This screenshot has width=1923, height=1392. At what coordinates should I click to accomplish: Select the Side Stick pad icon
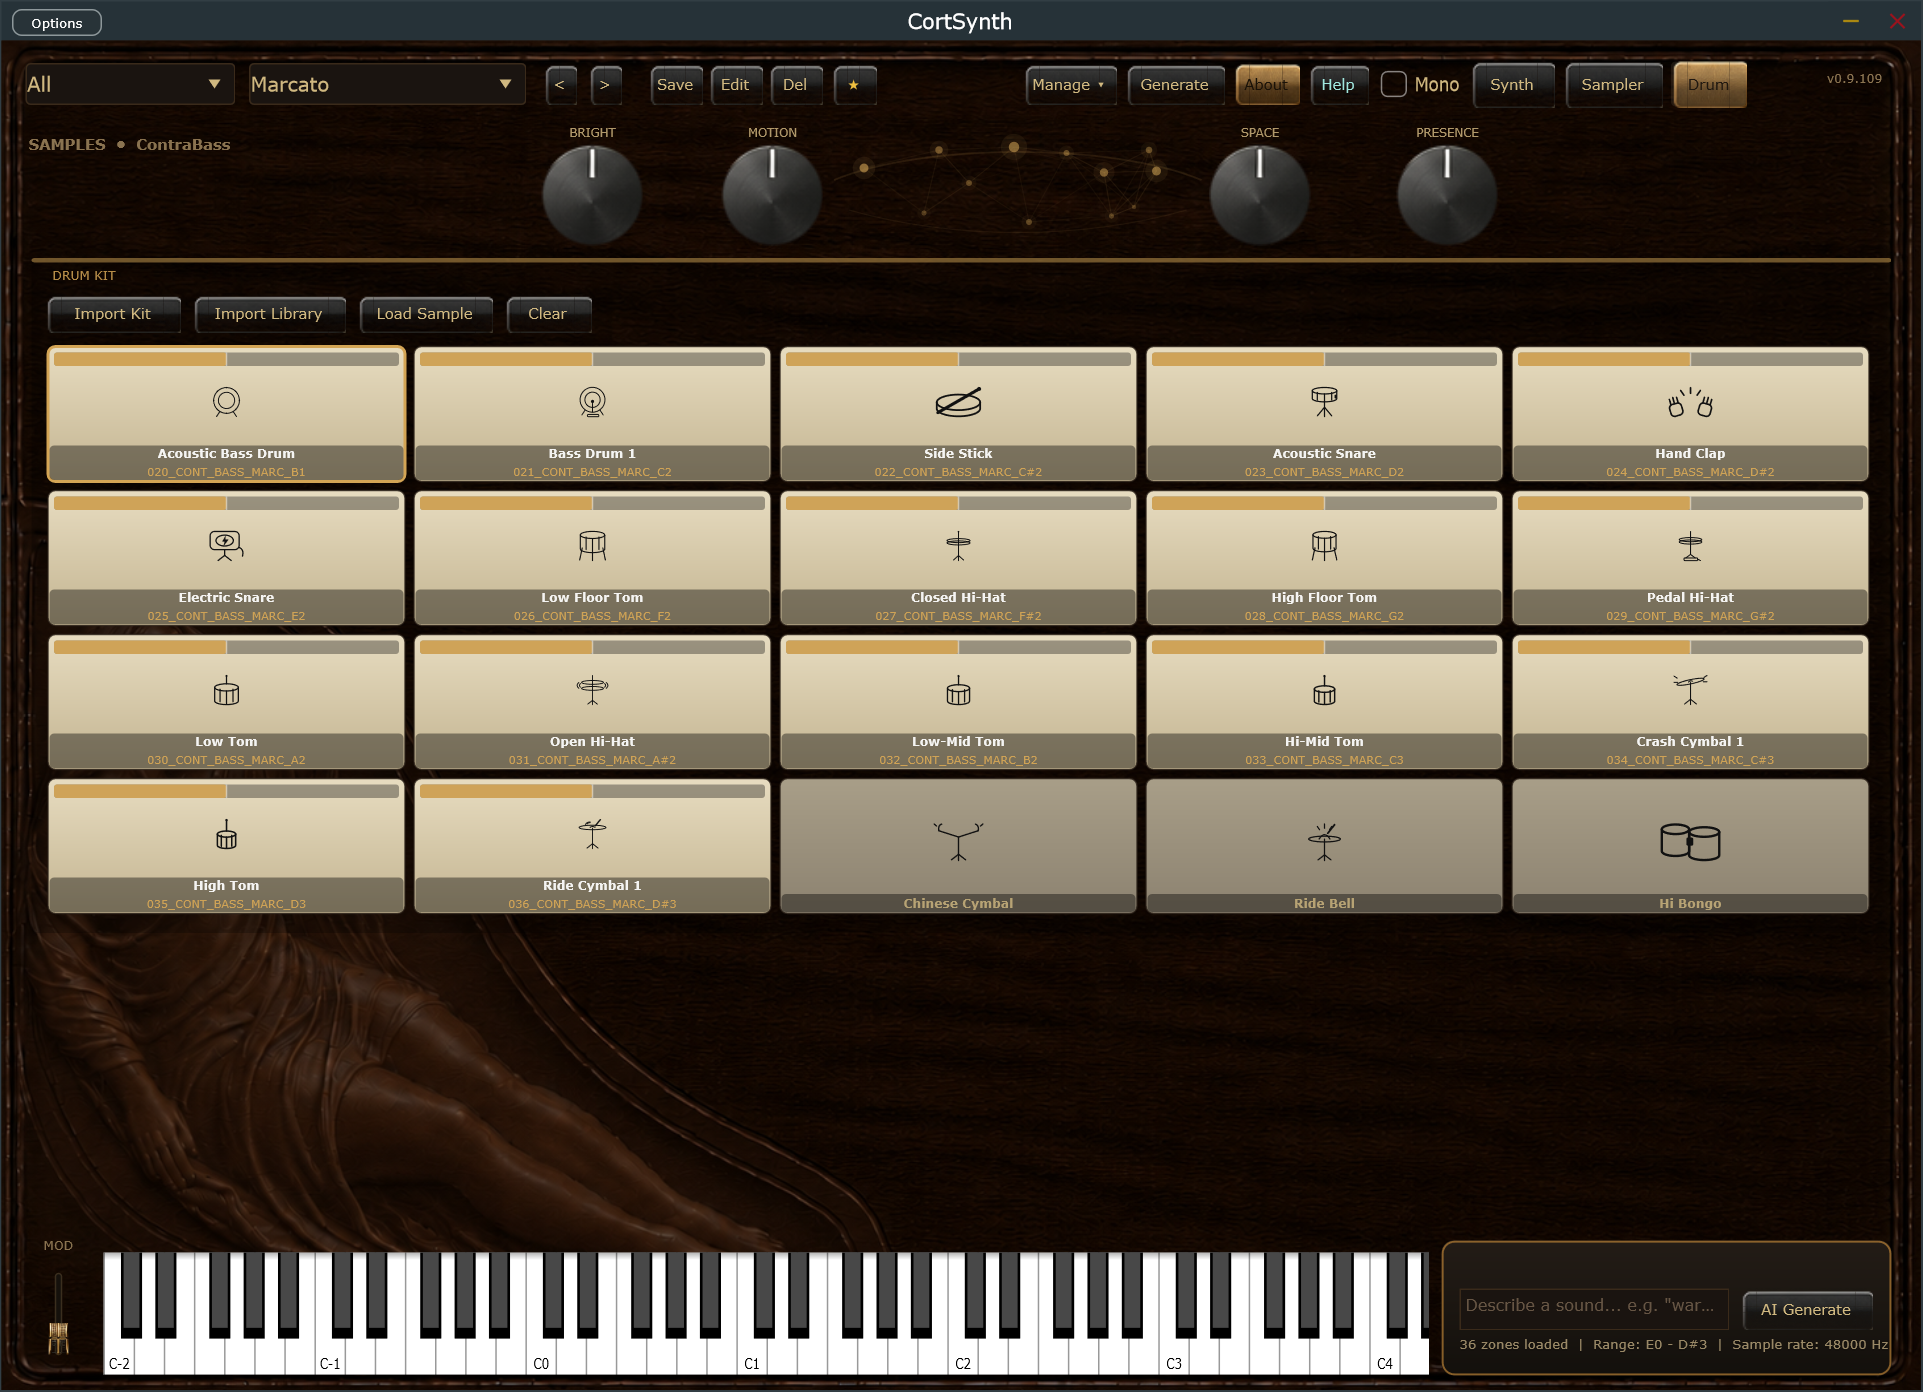pos(958,402)
